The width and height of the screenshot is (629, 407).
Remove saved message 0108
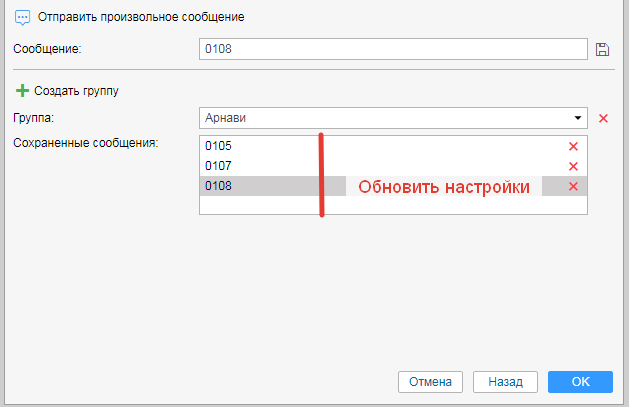(573, 186)
